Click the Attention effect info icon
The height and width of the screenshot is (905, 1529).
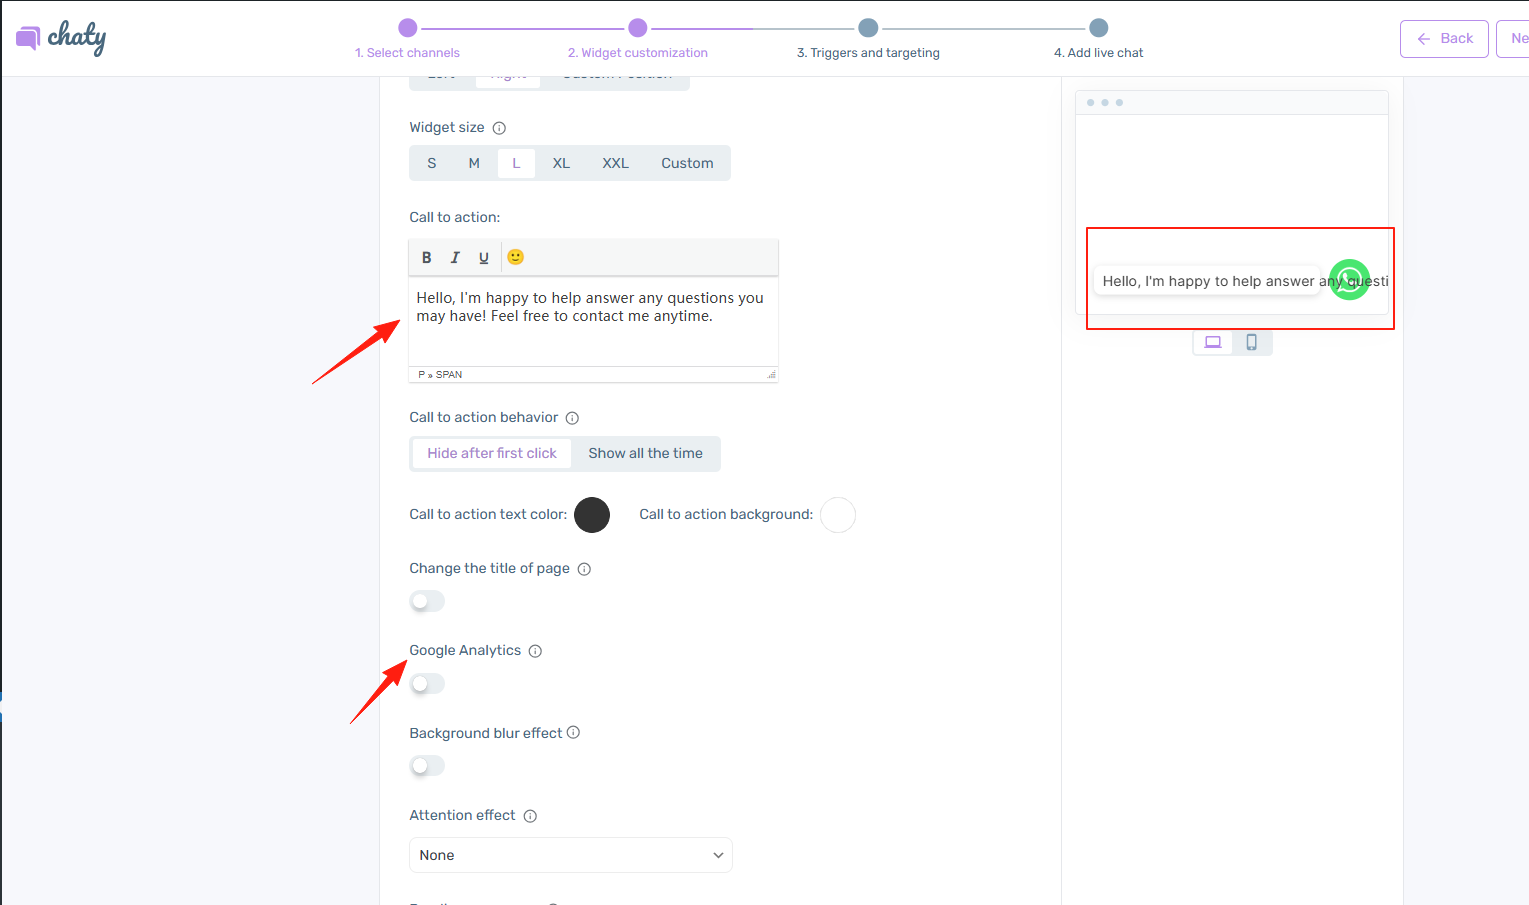tap(530, 816)
